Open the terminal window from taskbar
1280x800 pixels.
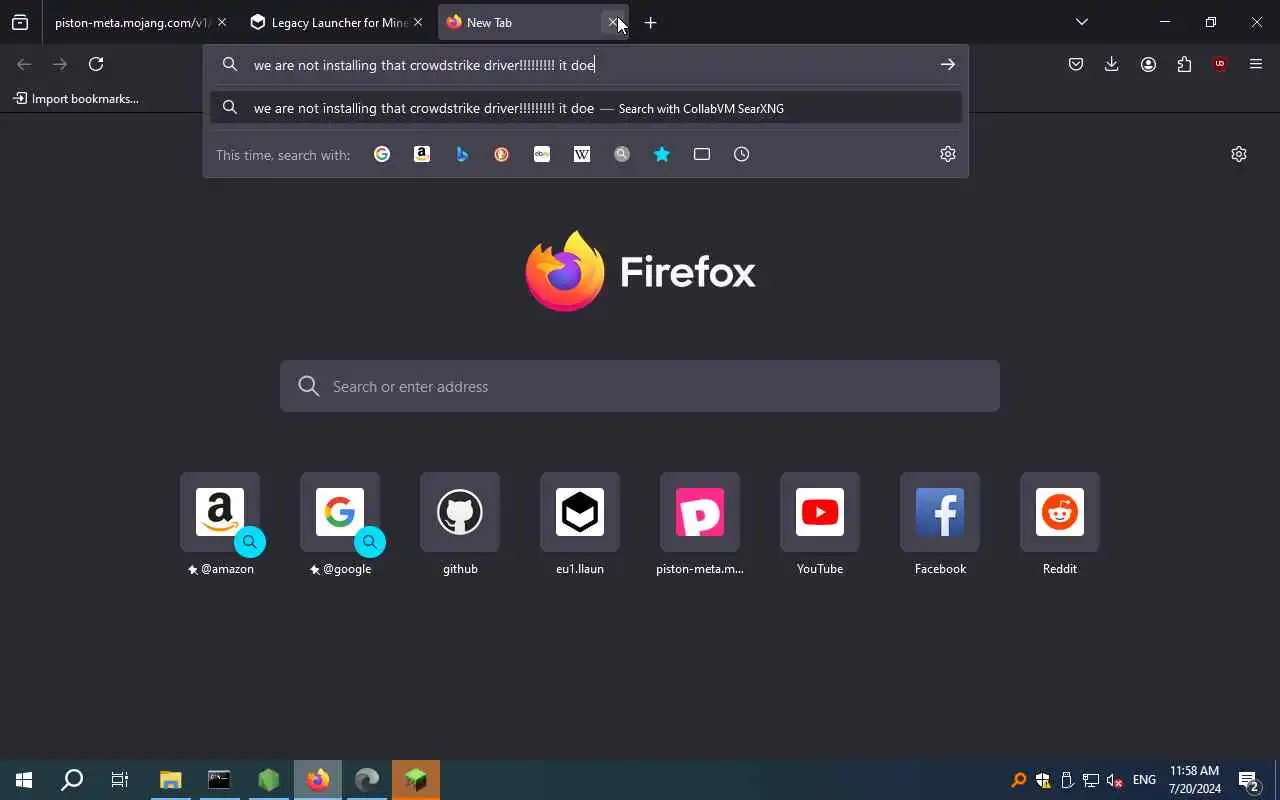click(x=220, y=780)
